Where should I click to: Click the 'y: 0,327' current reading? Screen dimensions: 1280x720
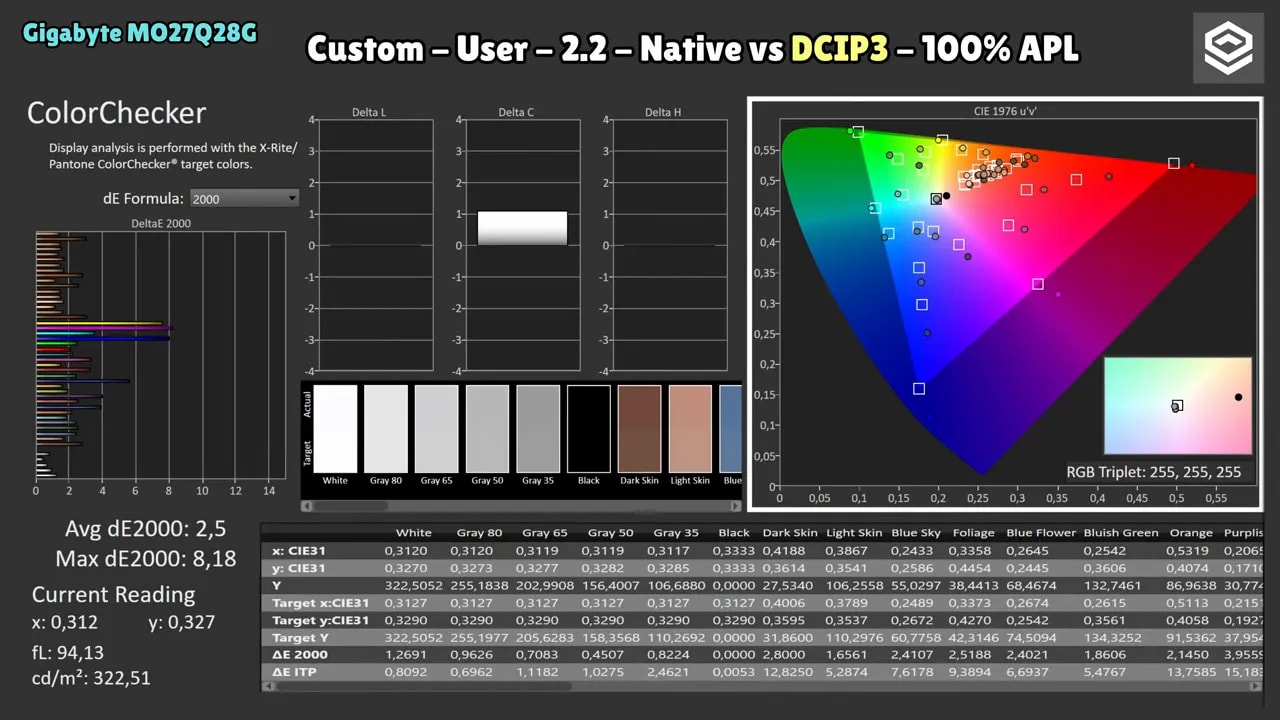(x=181, y=623)
